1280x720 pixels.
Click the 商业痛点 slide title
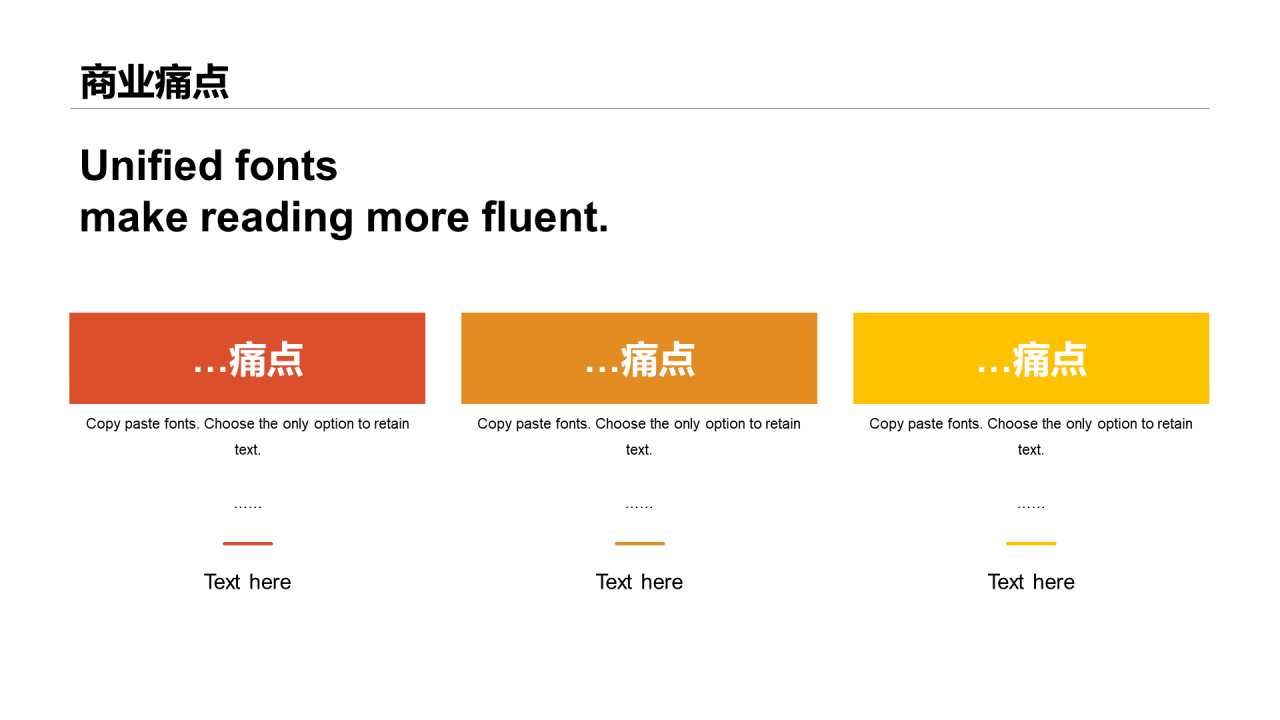click(154, 82)
